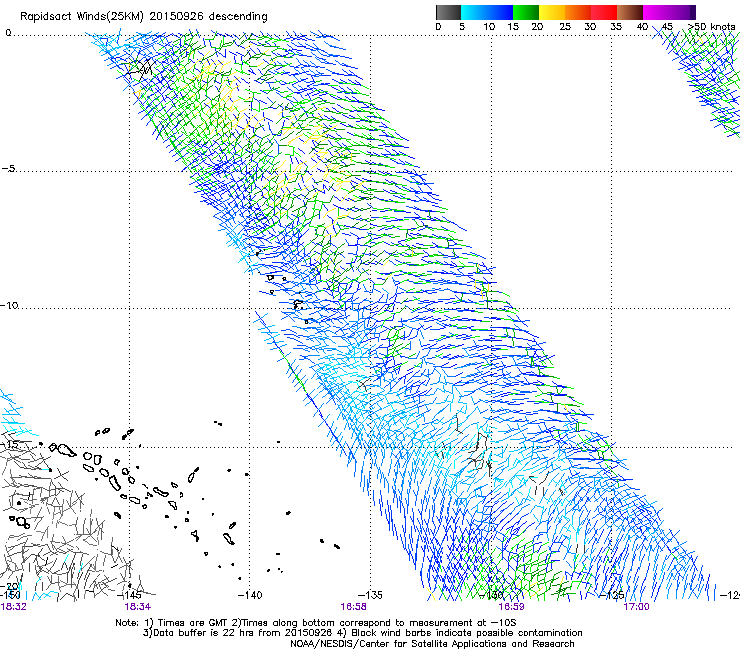Click the cyan-blue 5–15 knots gradient segment

point(487,12)
